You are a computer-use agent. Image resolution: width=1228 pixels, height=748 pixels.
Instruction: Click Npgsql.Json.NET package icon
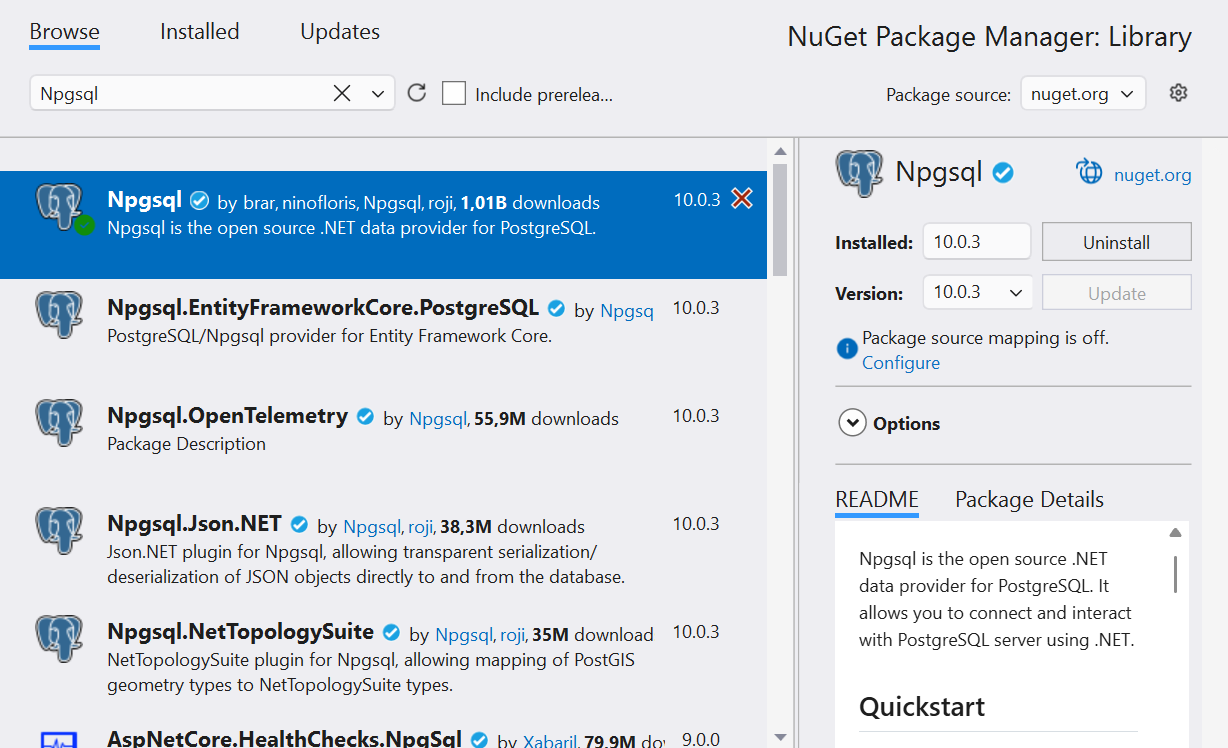(x=59, y=530)
